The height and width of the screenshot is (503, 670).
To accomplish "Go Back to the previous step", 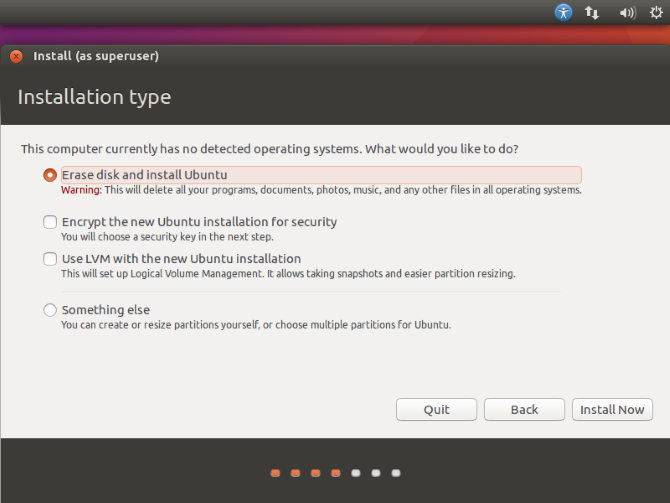I will click(524, 409).
